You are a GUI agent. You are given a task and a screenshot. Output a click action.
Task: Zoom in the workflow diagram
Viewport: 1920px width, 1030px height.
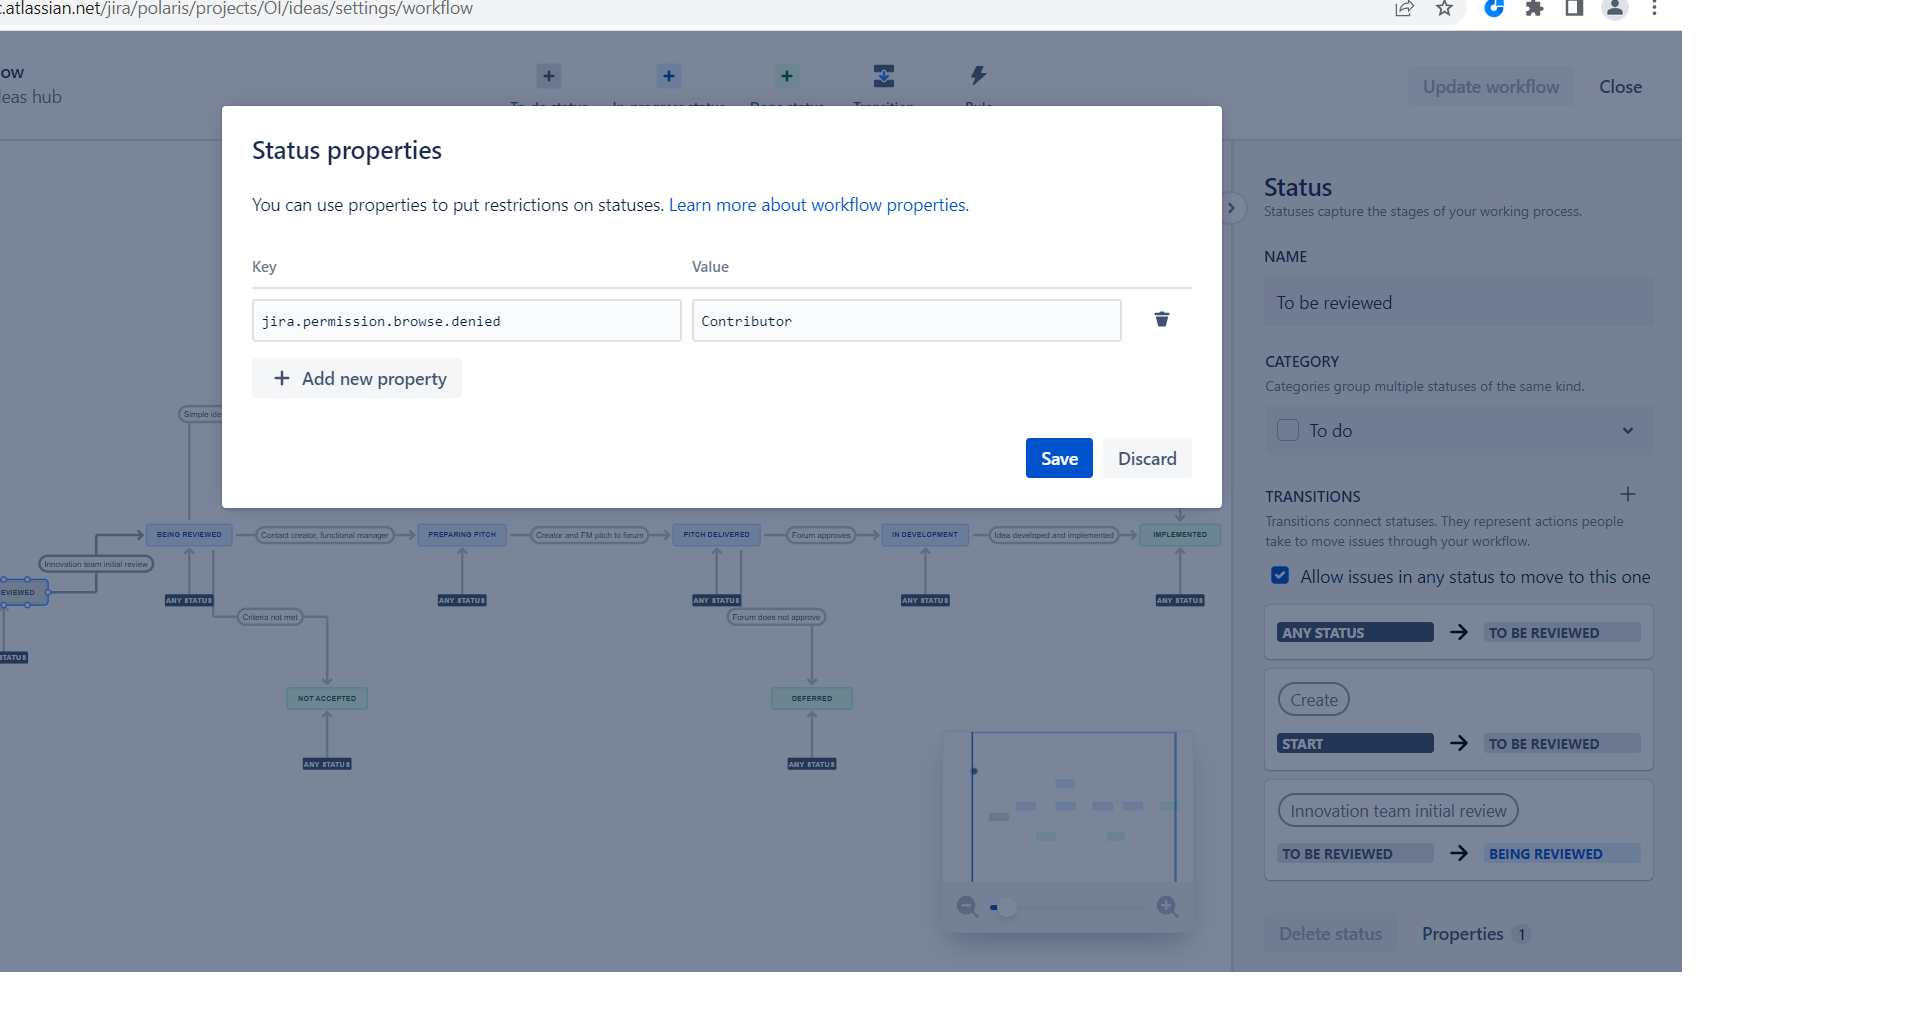[x=1167, y=907]
